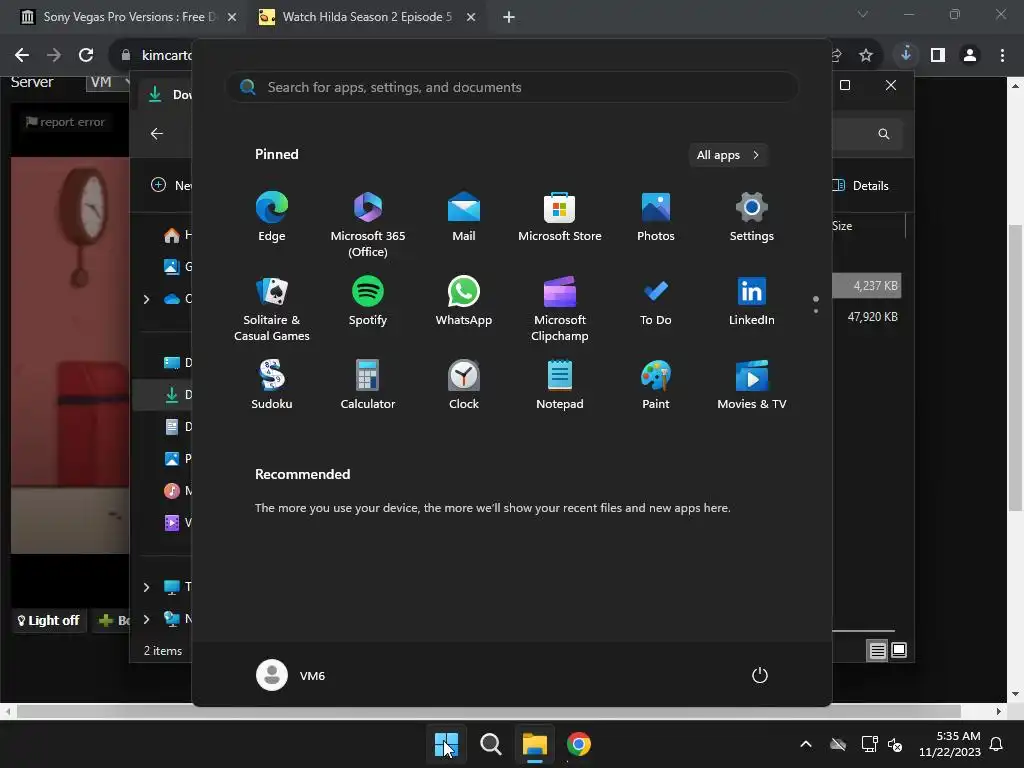Open Movies & TV
Viewport: 1024px width, 768px height.
(x=752, y=385)
